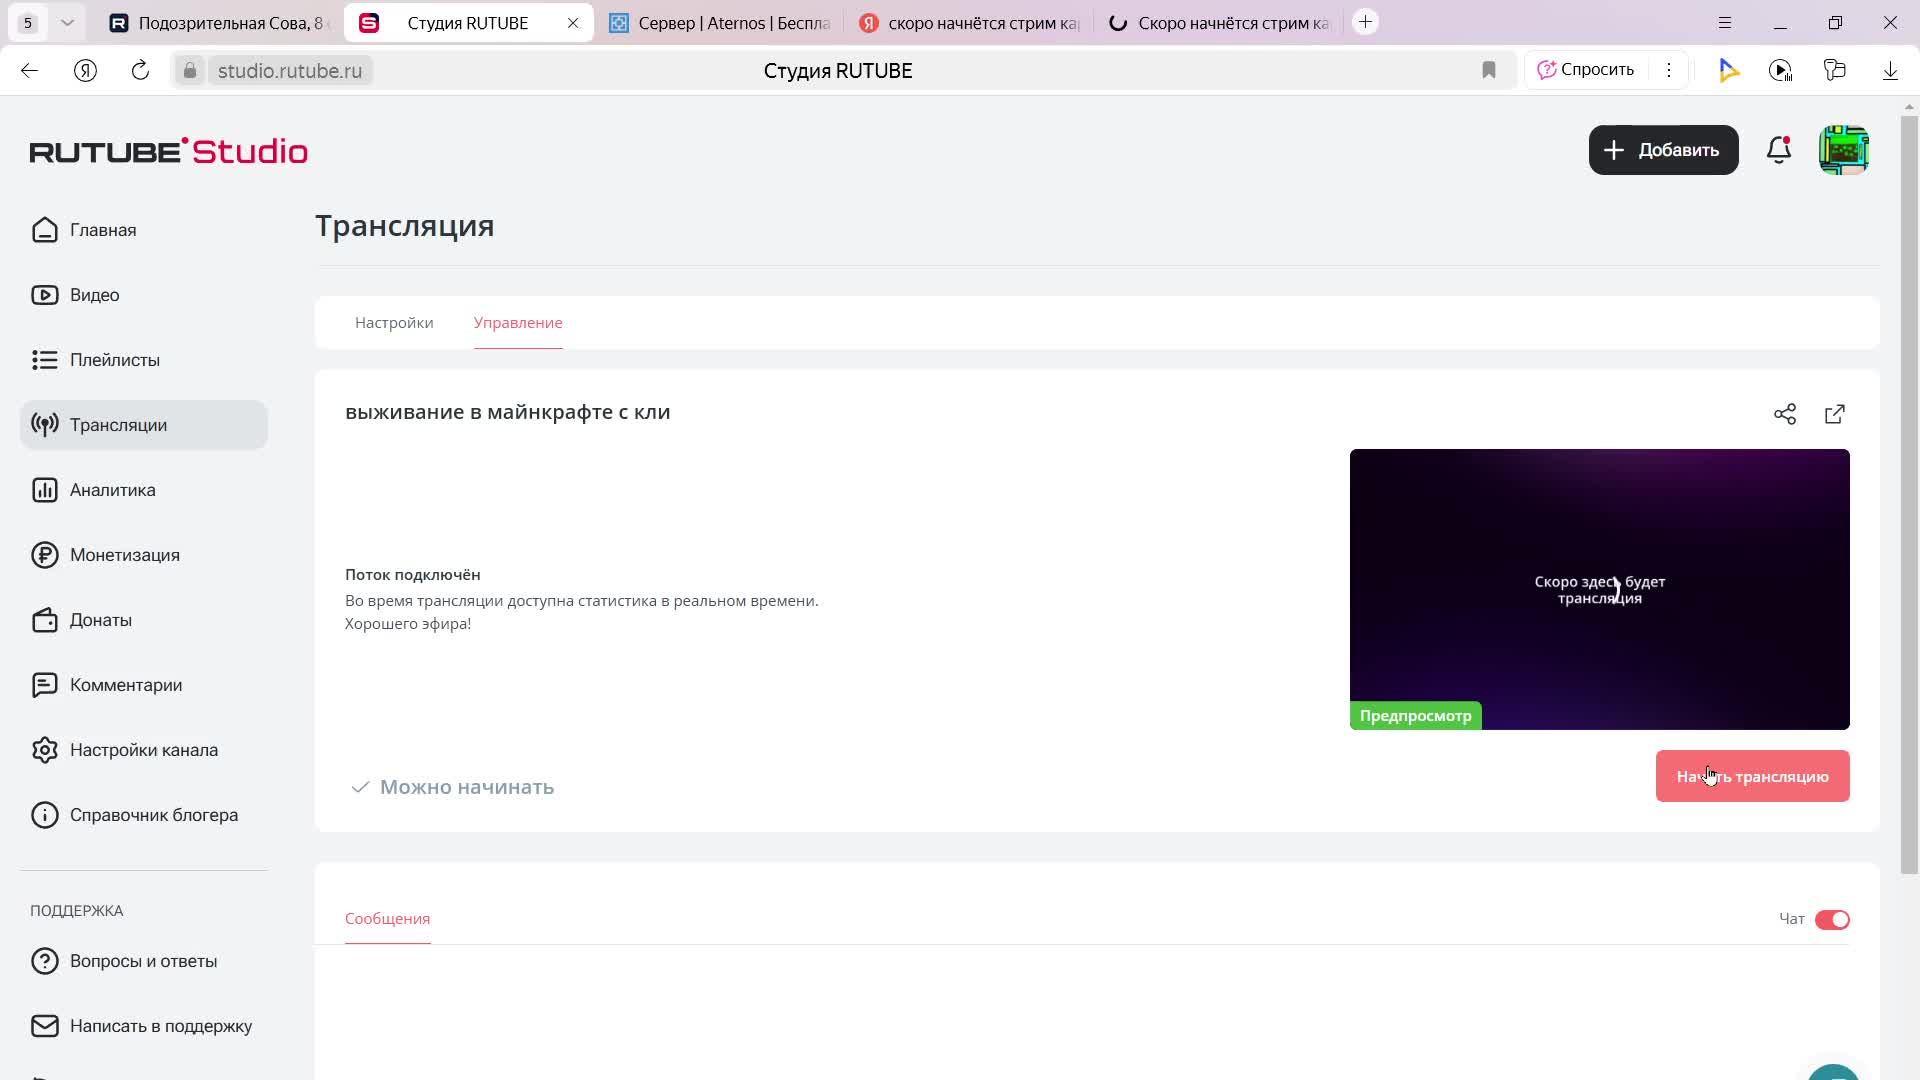Switch to the loading Скоро начнётся стрим tab

1220,22
